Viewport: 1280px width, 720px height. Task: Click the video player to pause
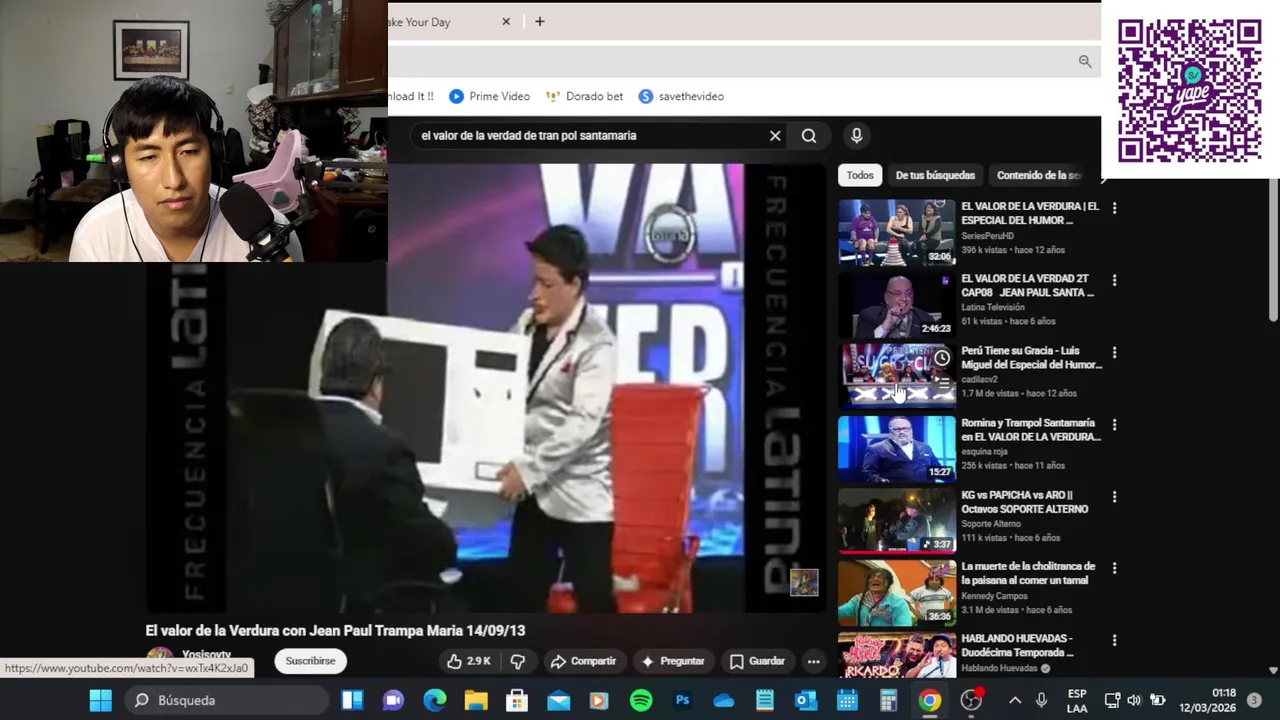click(486, 388)
